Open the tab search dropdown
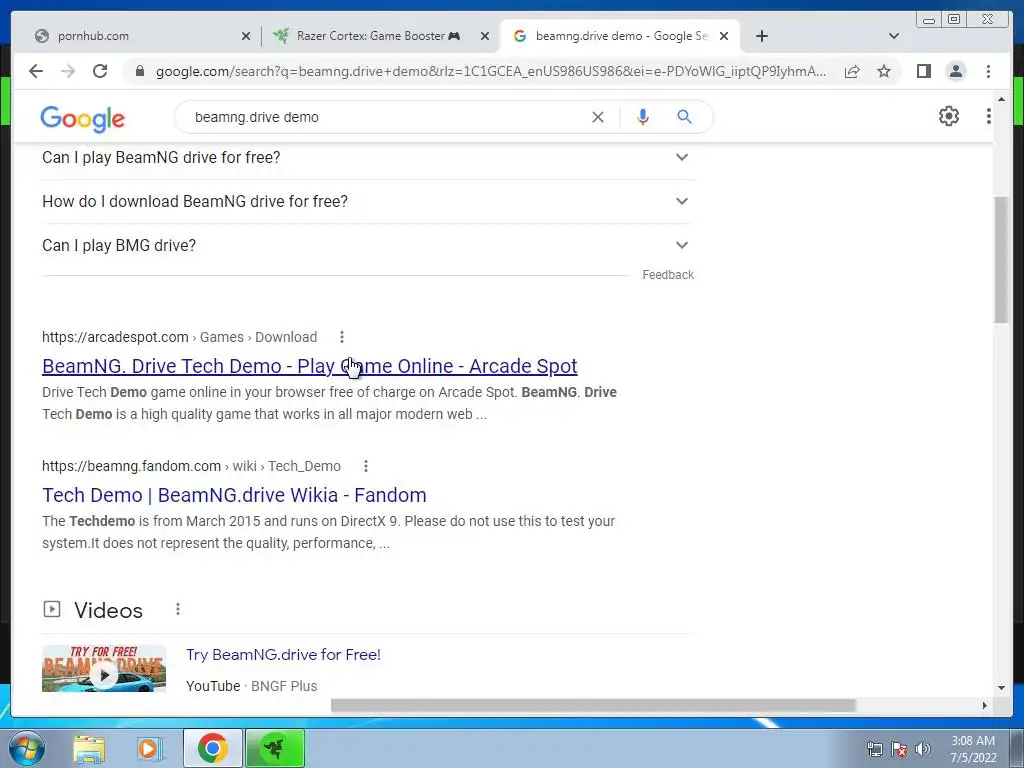The height and width of the screenshot is (768, 1024). tap(894, 36)
